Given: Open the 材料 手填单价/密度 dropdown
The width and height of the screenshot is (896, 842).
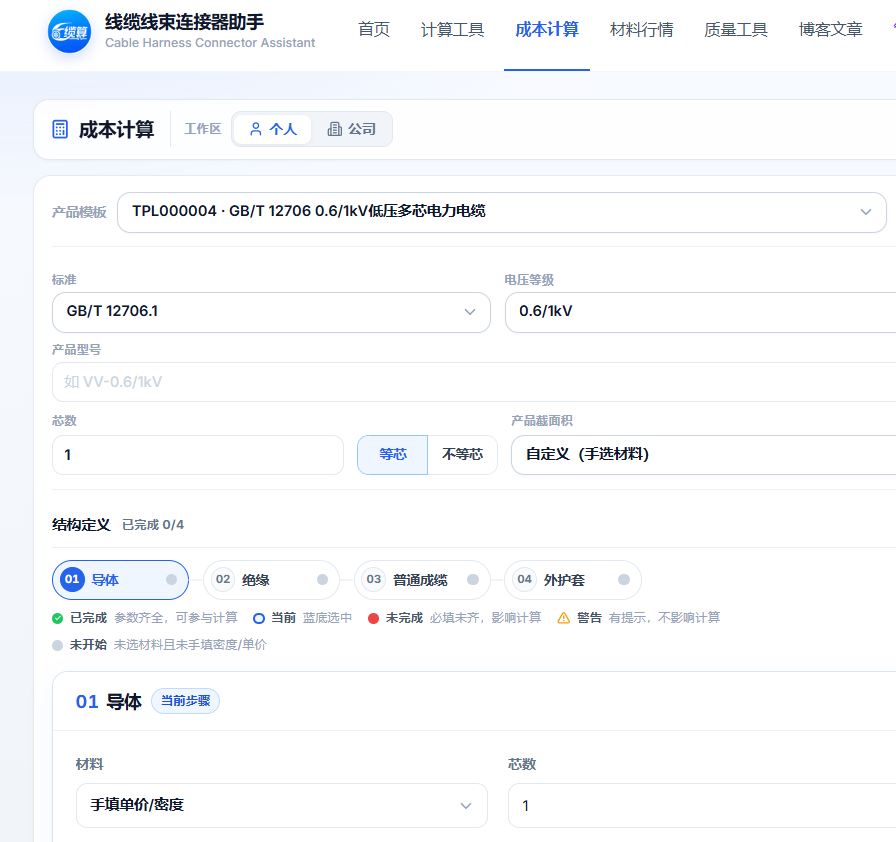Looking at the screenshot, I should coord(282,805).
